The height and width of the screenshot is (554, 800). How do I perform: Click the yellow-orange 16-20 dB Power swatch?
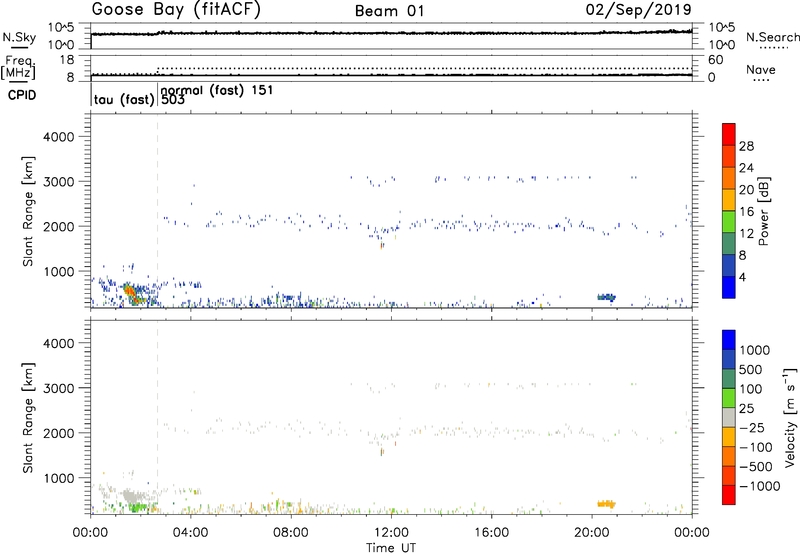(729, 199)
